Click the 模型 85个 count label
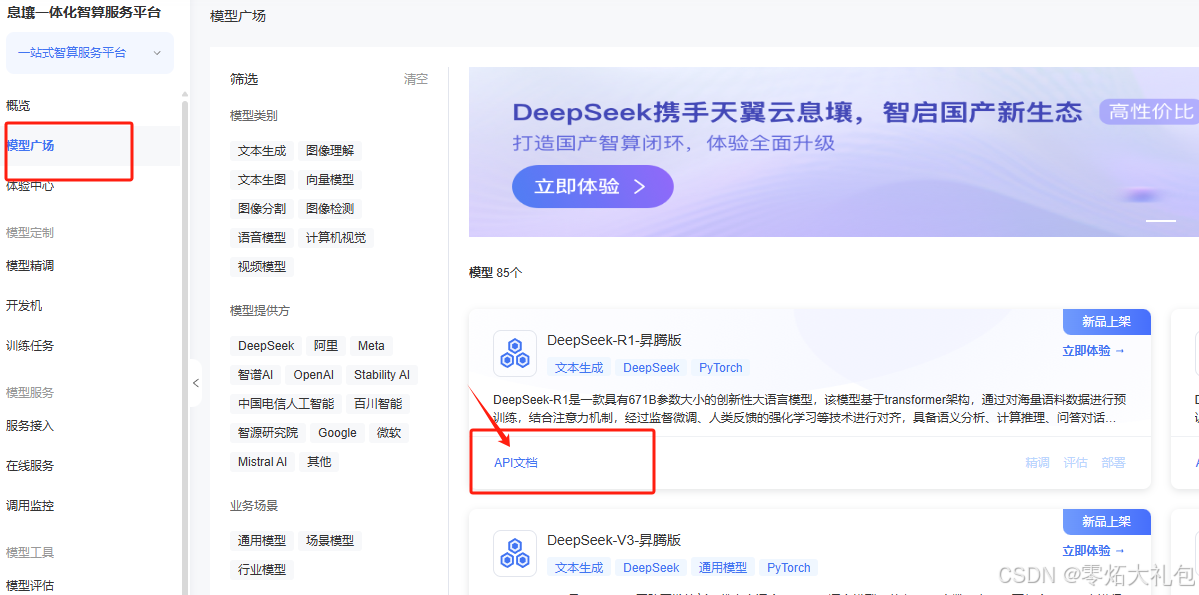1199x595 pixels. [x=496, y=272]
